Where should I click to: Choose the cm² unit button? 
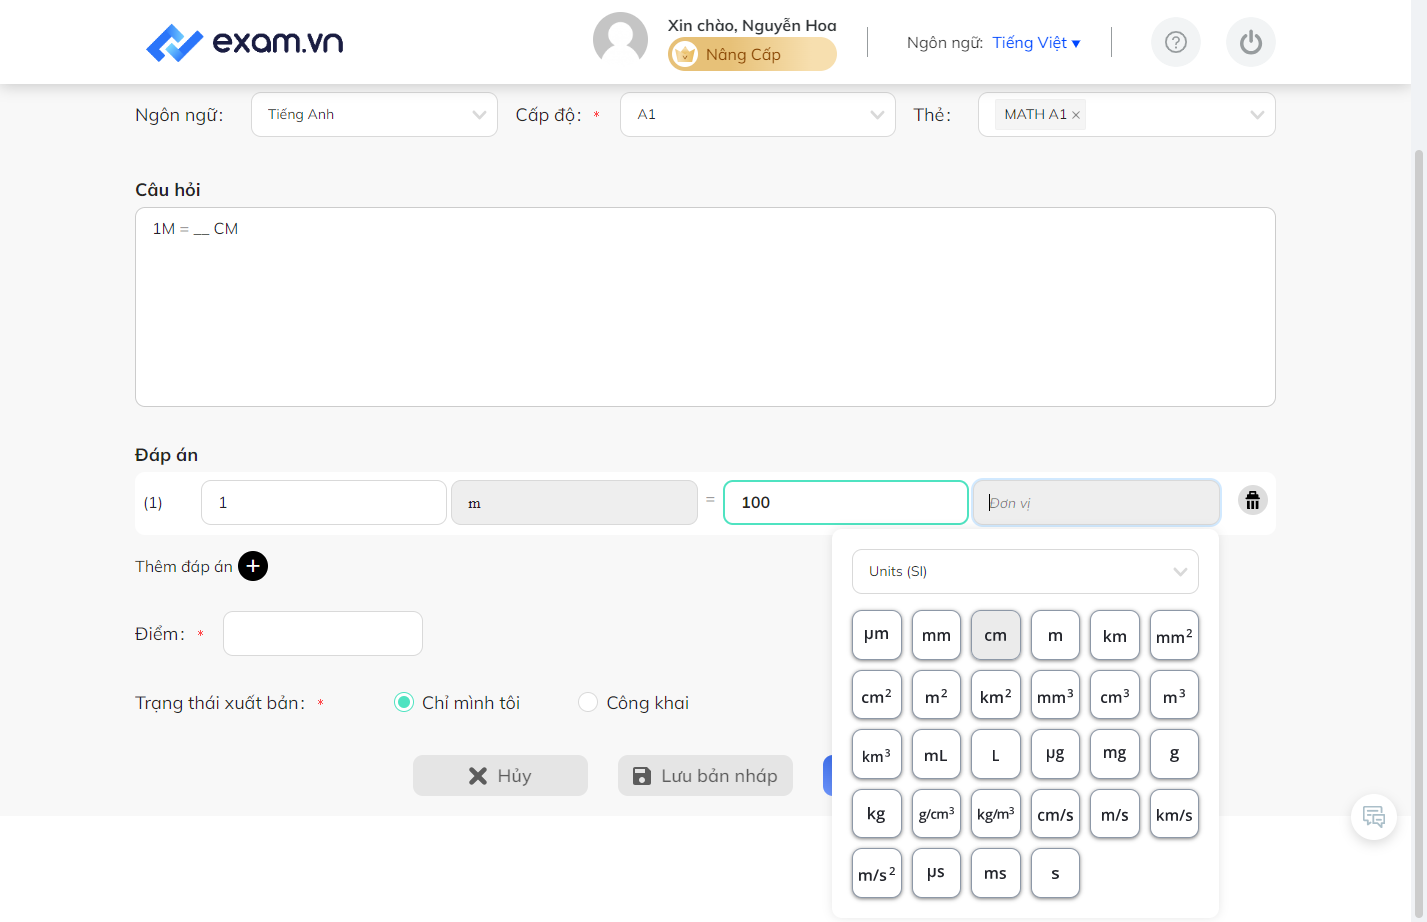[x=877, y=695]
